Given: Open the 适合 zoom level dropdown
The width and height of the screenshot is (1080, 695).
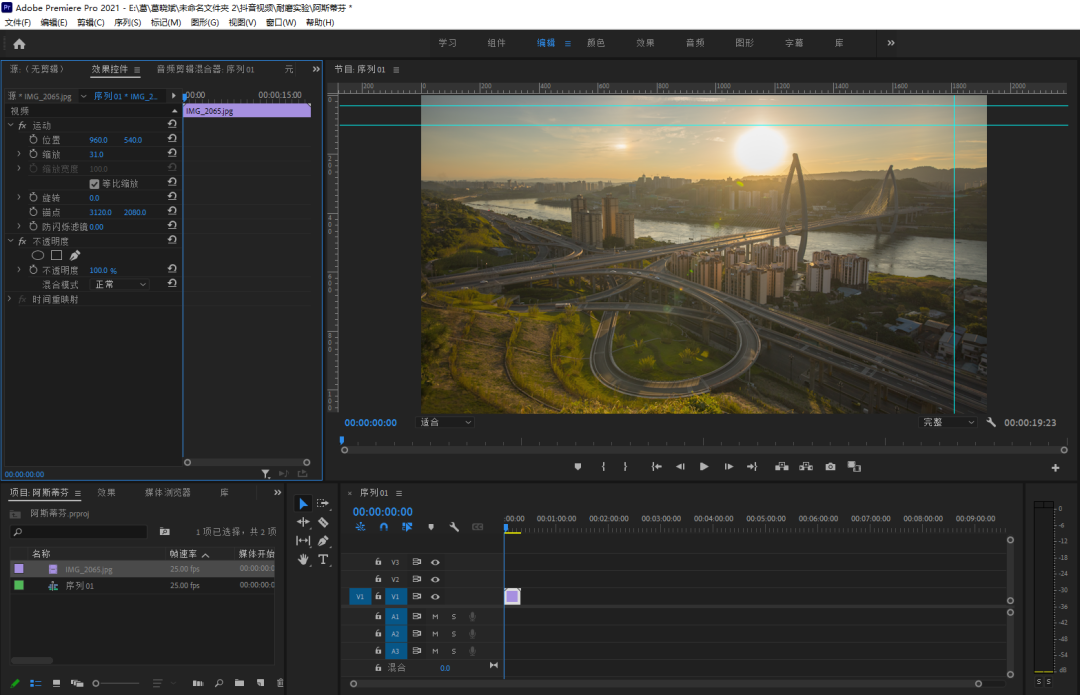Looking at the screenshot, I should point(445,422).
